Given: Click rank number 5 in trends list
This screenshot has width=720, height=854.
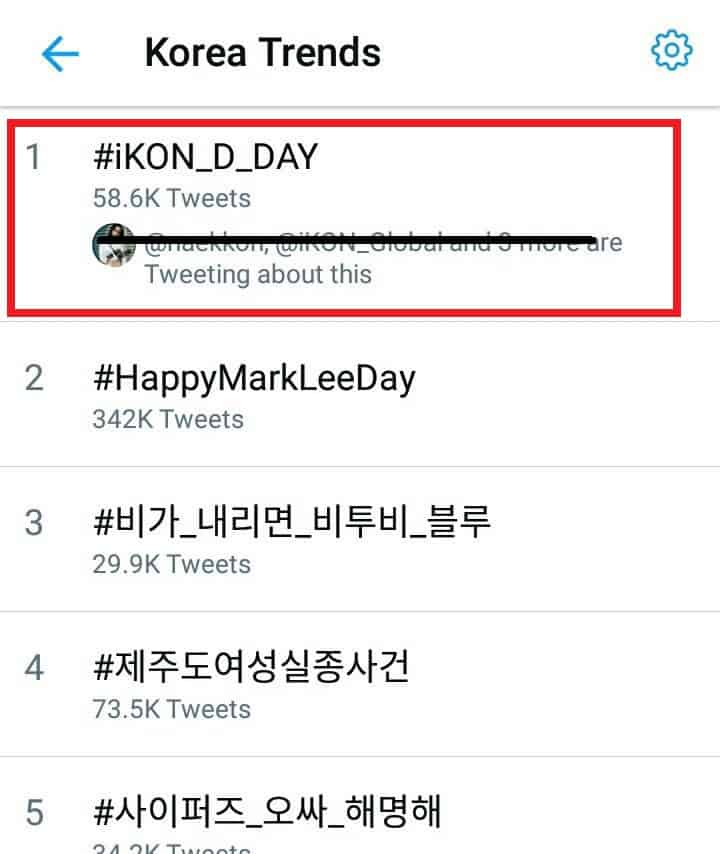Looking at the screenshot, I should pos(34,811).
